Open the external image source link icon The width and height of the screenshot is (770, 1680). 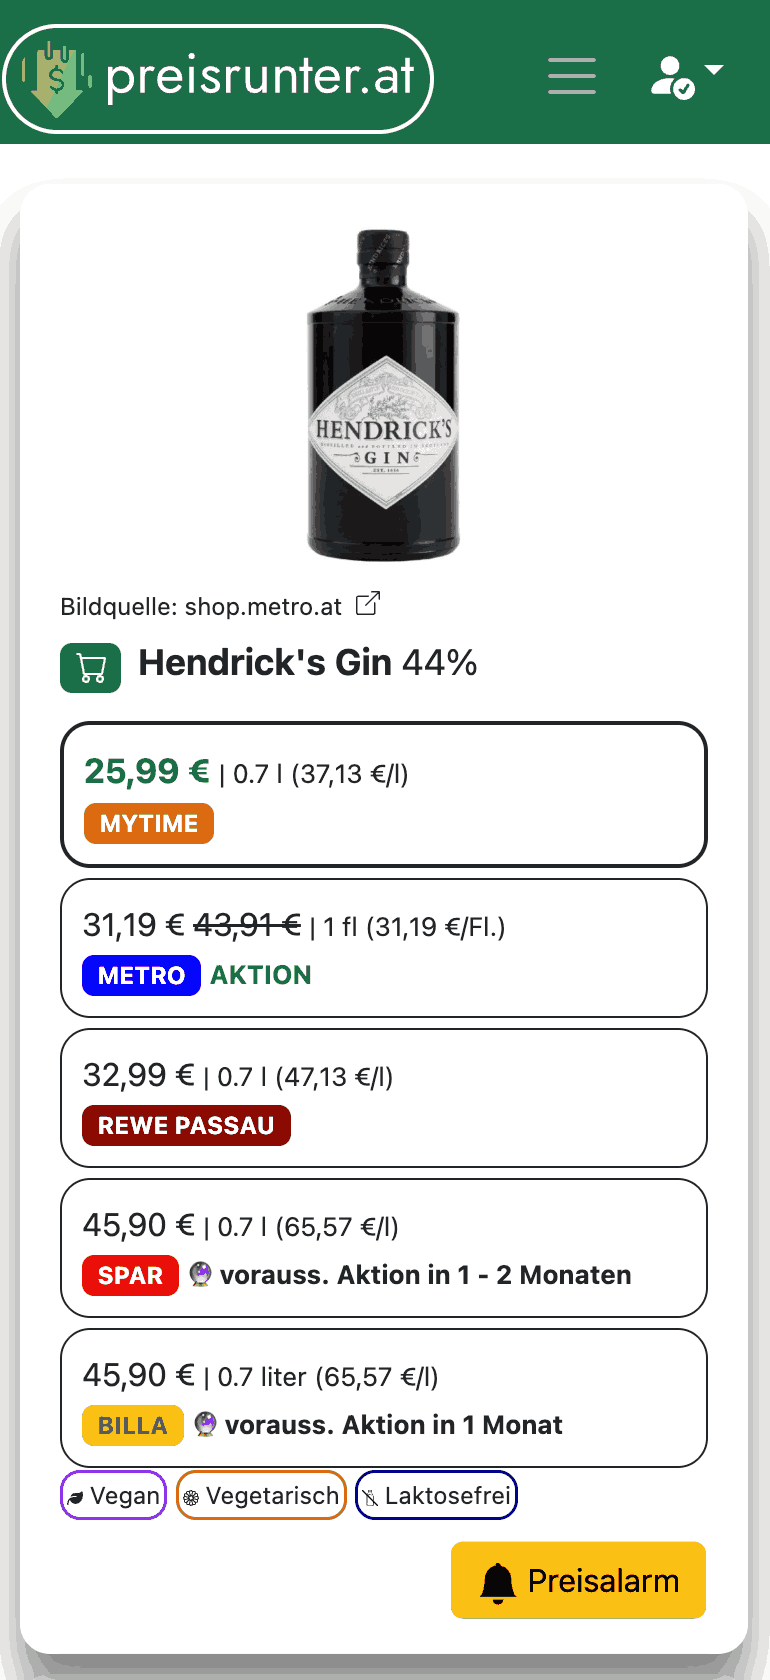click(x=368, y=604)
